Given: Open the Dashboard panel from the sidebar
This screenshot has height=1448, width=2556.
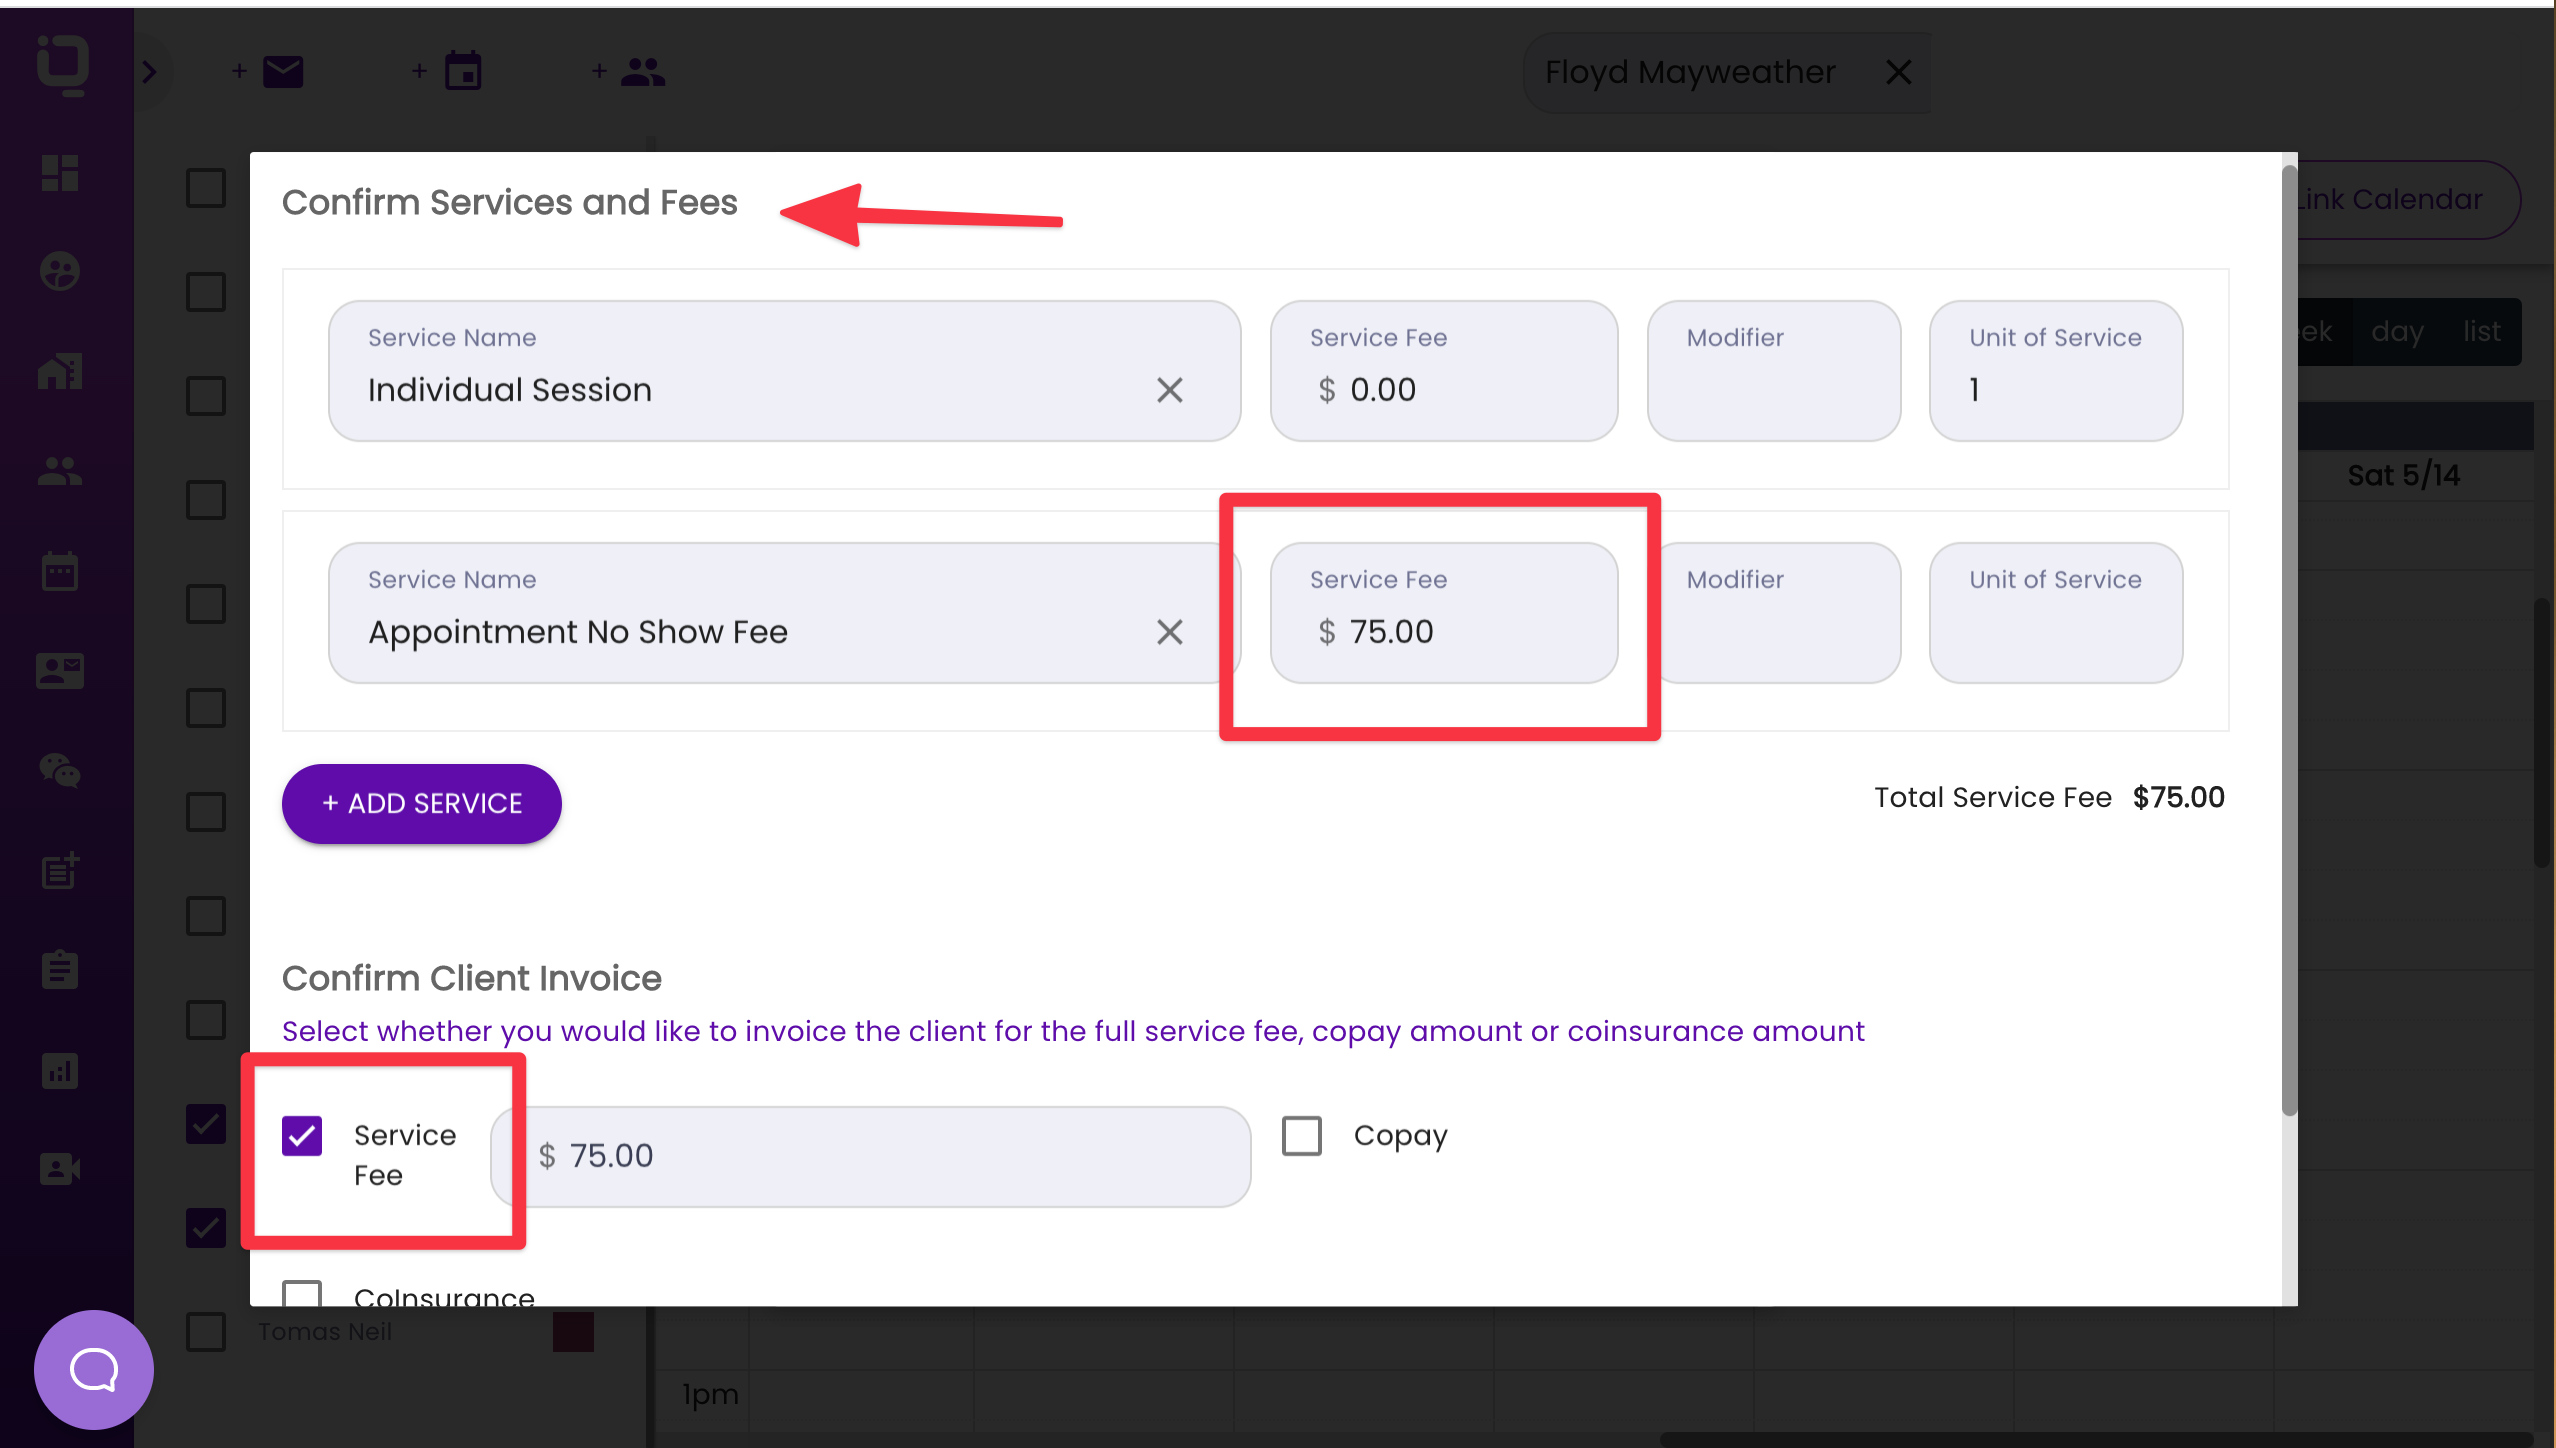Looking at the screenshot, I should click(58, 174).
